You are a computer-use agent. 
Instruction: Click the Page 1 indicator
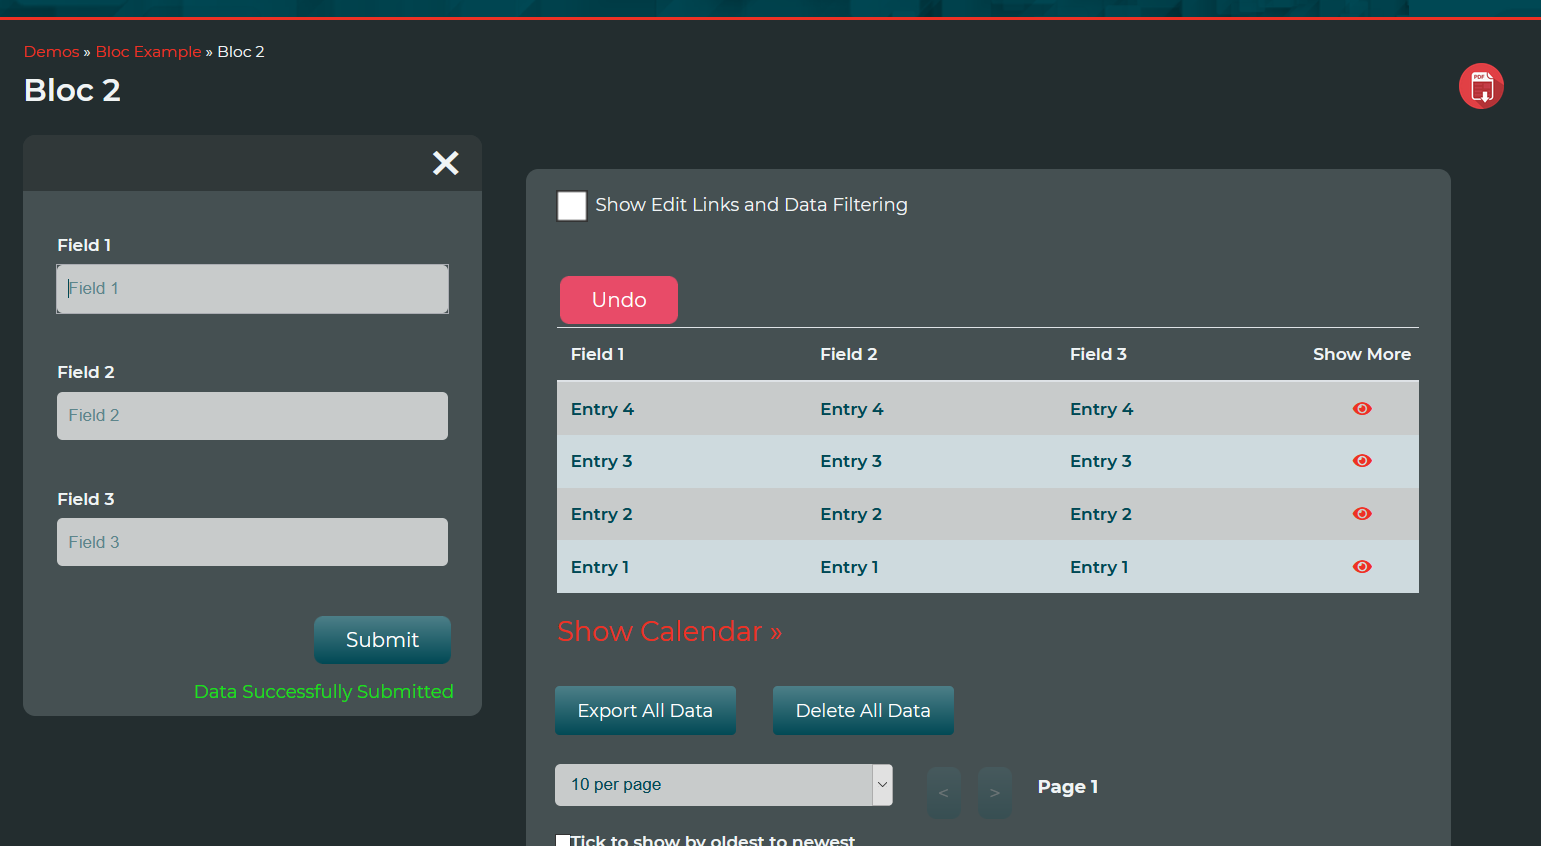pyautogui.click(x=1068, y=787)
